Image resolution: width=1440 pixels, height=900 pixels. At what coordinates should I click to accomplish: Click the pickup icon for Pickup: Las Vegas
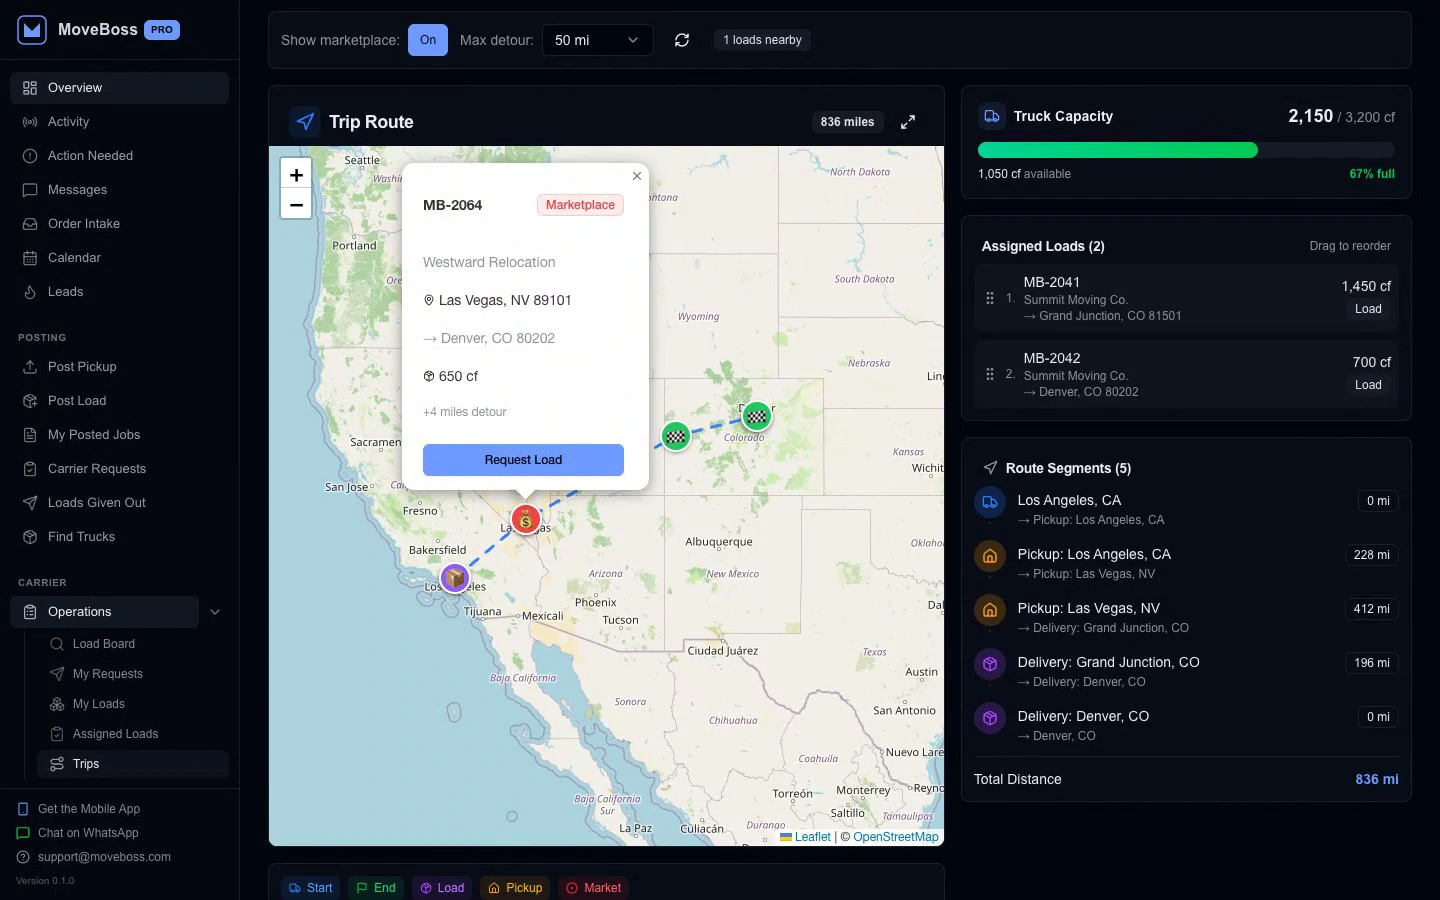pyautogui.click(x=990, y=610)
